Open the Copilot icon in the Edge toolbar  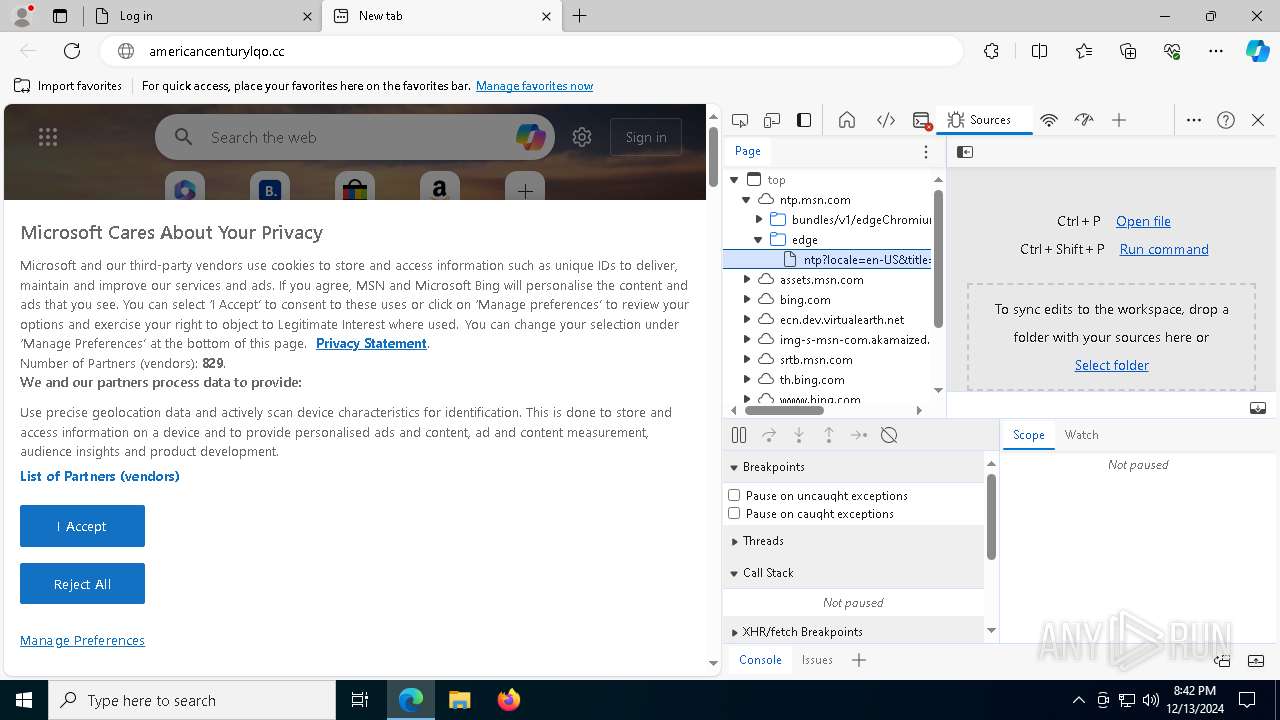1257,51
